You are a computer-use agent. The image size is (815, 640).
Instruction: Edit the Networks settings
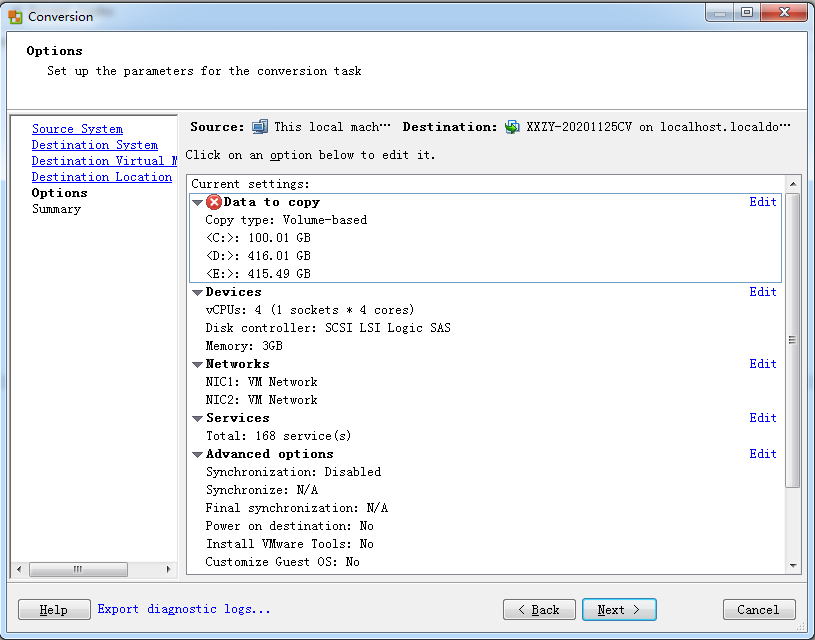pyautogui.click(x=763, y=363)
